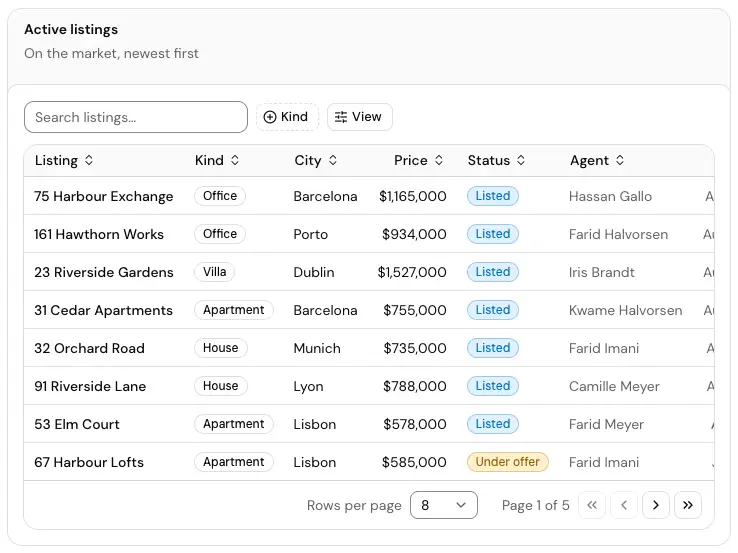Click the price $788,000
The height and width of the screenshot is (553, 738).
(415, 386)
